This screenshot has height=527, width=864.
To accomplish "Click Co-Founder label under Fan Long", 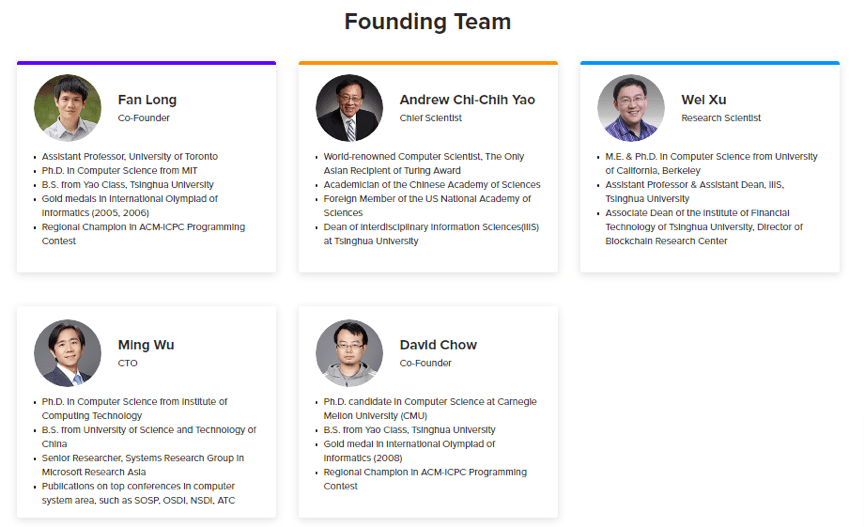I will coord(144,118).
